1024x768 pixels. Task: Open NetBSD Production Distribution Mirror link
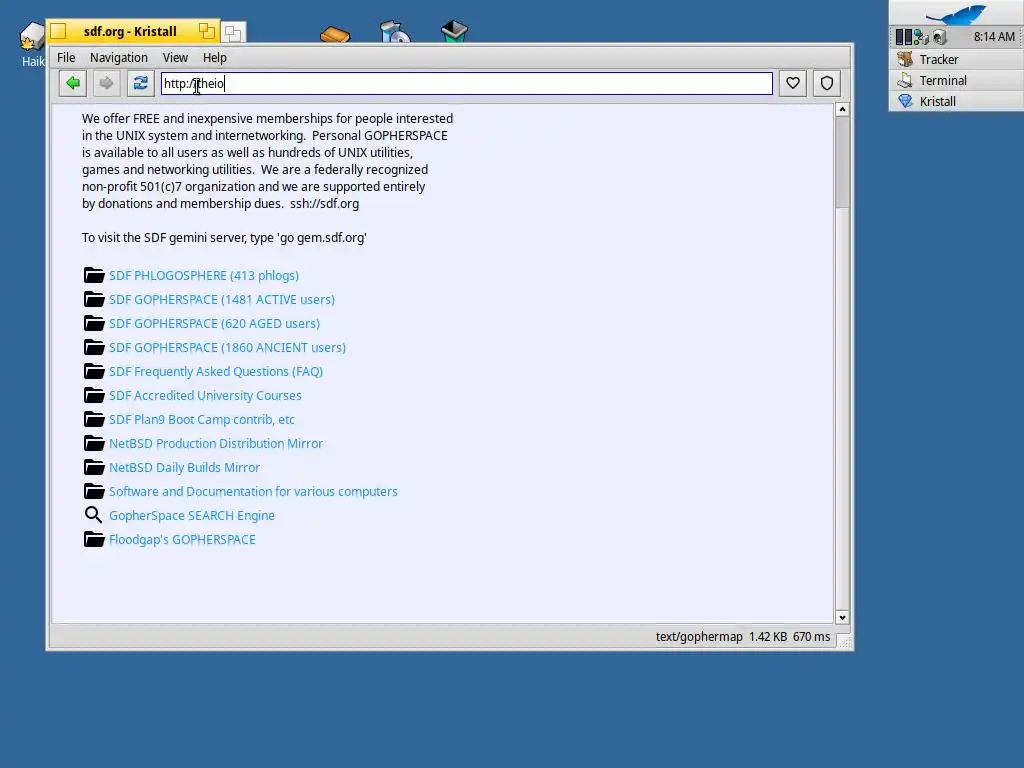coord(216,443)
